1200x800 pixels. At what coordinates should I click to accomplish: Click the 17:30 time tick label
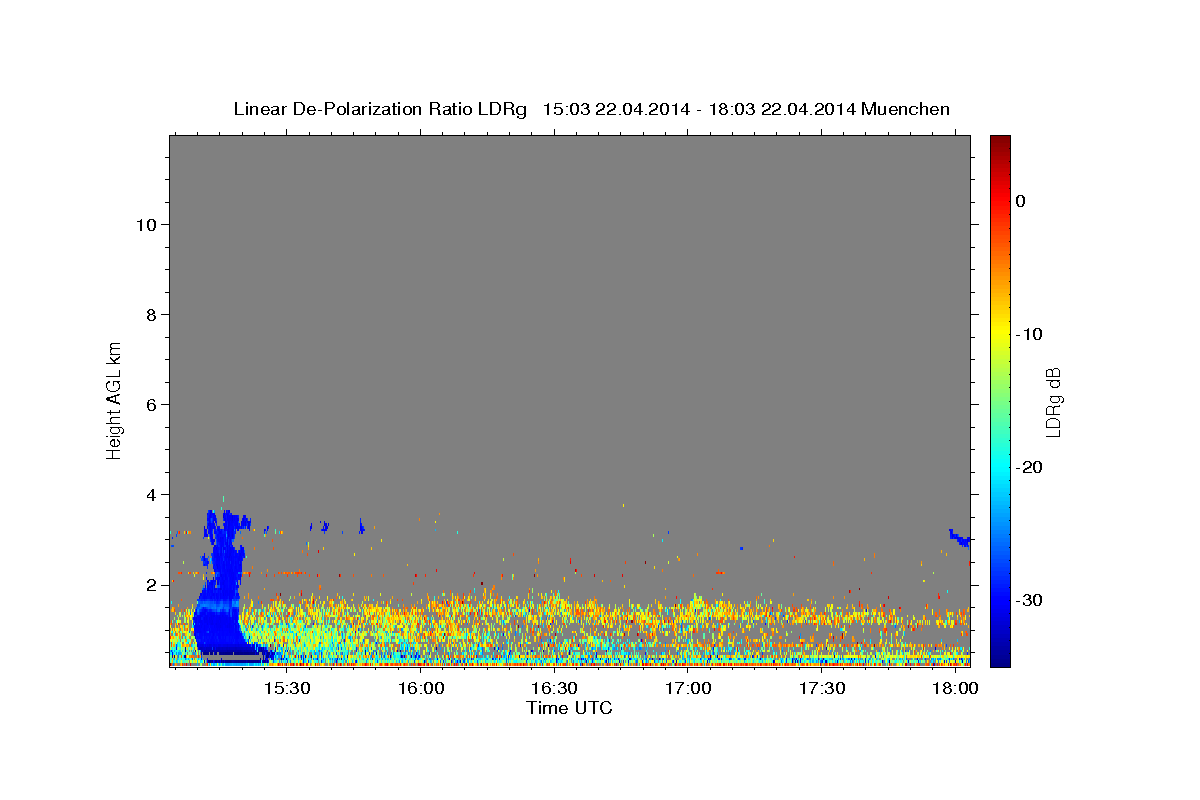(x=822, y=689)
